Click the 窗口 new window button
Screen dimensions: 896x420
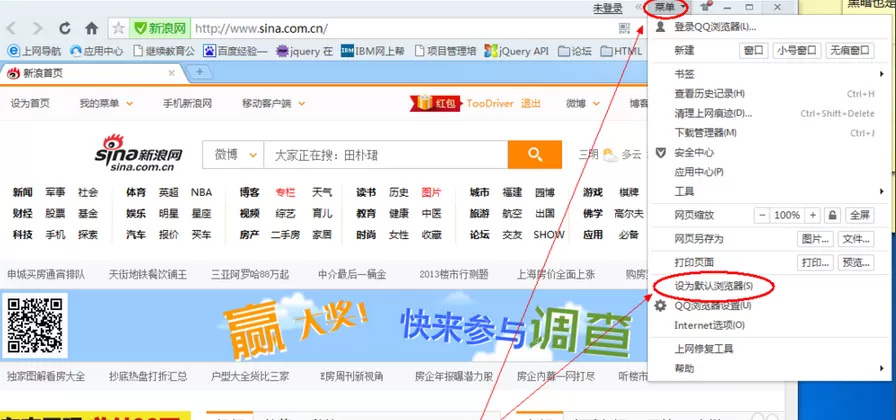(754, 50)
